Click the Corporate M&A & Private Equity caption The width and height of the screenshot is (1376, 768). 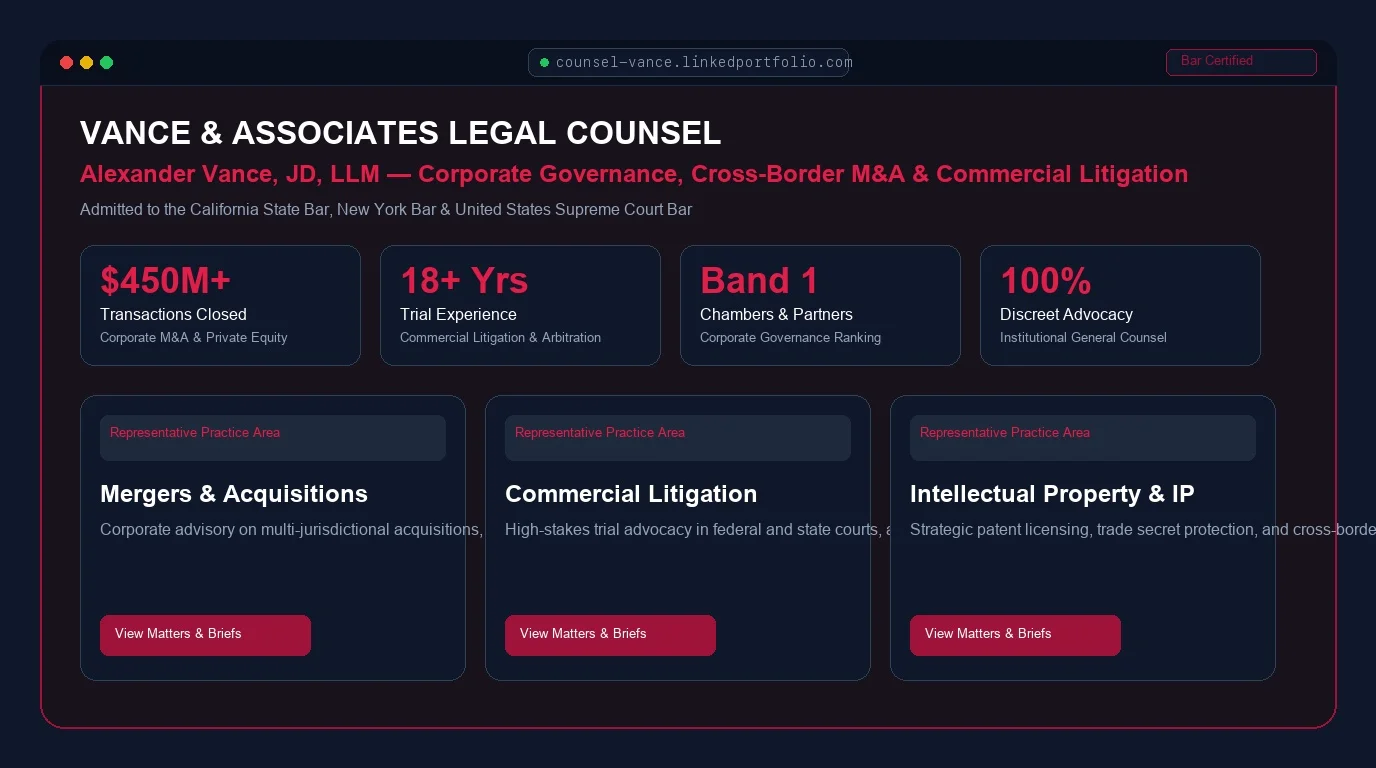[194, 338]
